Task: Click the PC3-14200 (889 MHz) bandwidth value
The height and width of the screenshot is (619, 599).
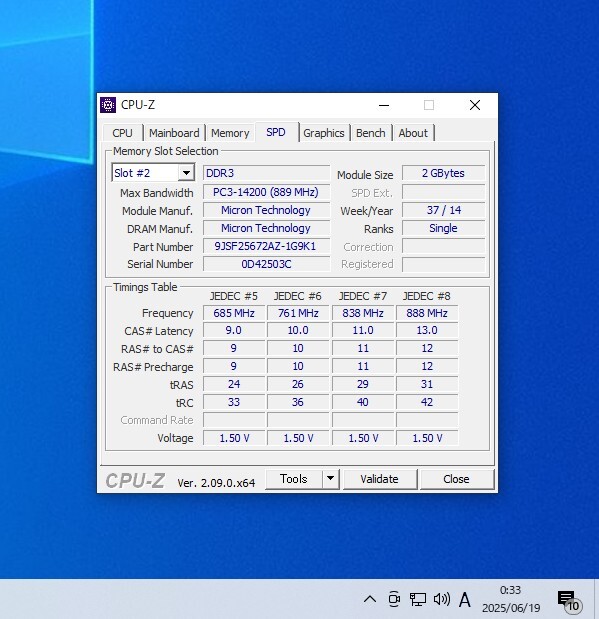Action: 267,192
